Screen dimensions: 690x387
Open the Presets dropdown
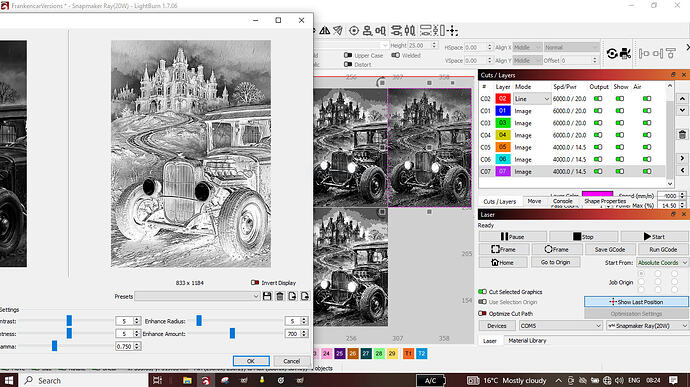[197, 296]
